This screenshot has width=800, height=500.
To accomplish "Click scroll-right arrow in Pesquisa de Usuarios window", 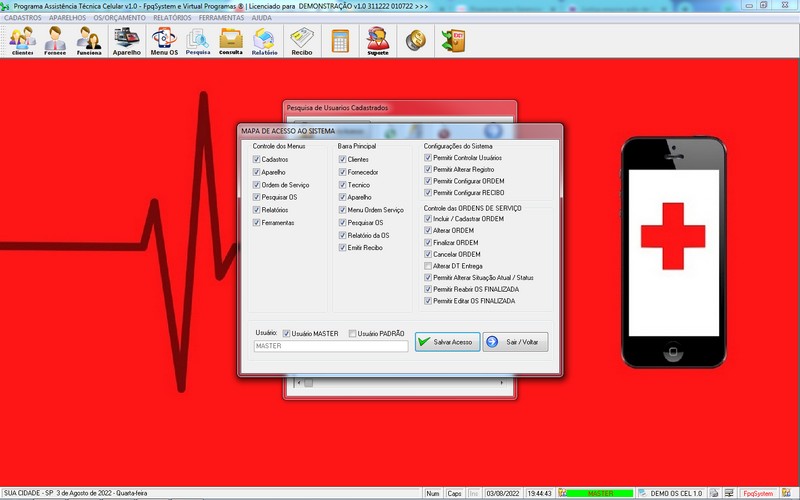I will 502,383.
